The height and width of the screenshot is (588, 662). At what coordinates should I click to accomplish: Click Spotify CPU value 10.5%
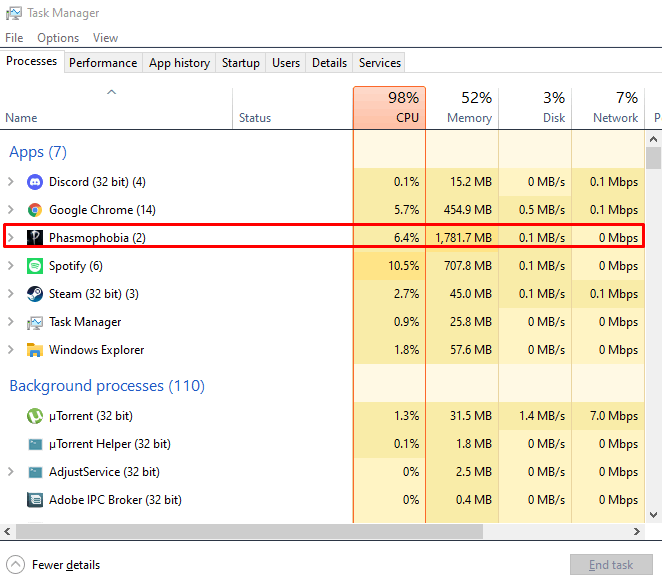404,266
